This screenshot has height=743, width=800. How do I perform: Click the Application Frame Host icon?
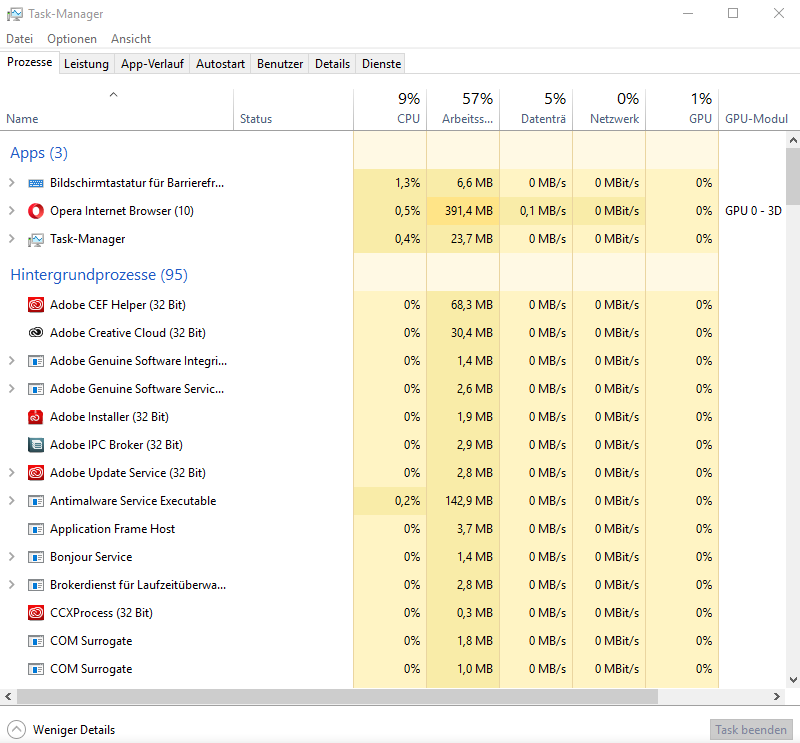36,529
